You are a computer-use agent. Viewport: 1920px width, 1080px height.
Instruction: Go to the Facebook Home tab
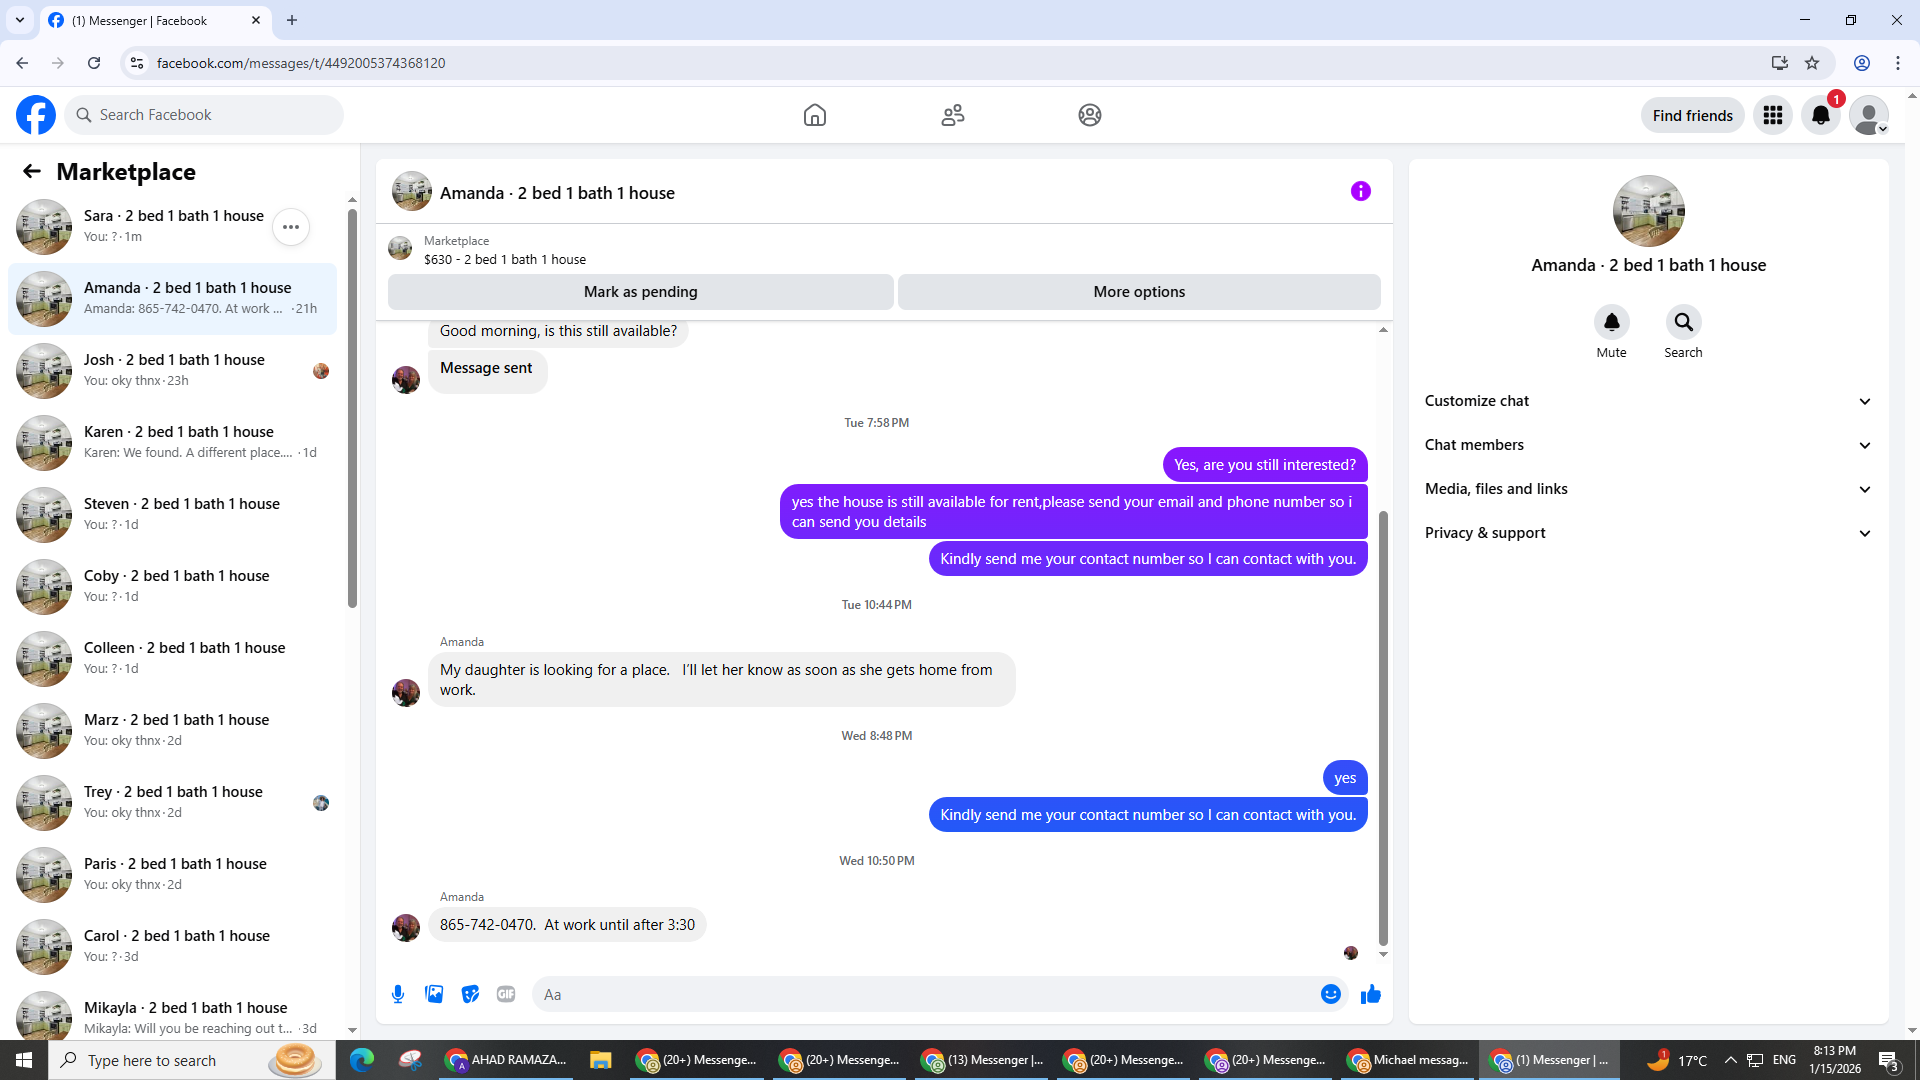tap(814, 115)
